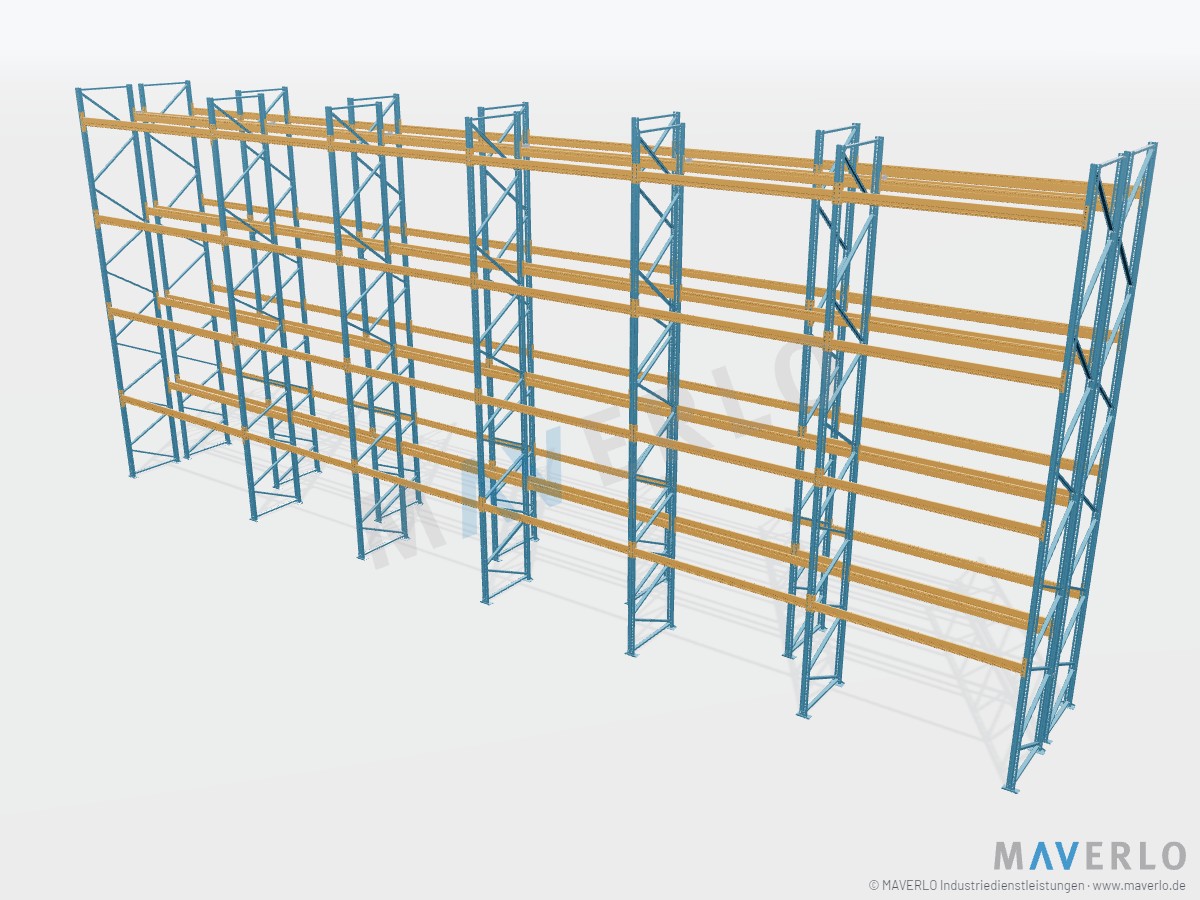Click the copyright © symbol in footer
This screenshot has width=1200, height=900.
(x=874, y=885)
